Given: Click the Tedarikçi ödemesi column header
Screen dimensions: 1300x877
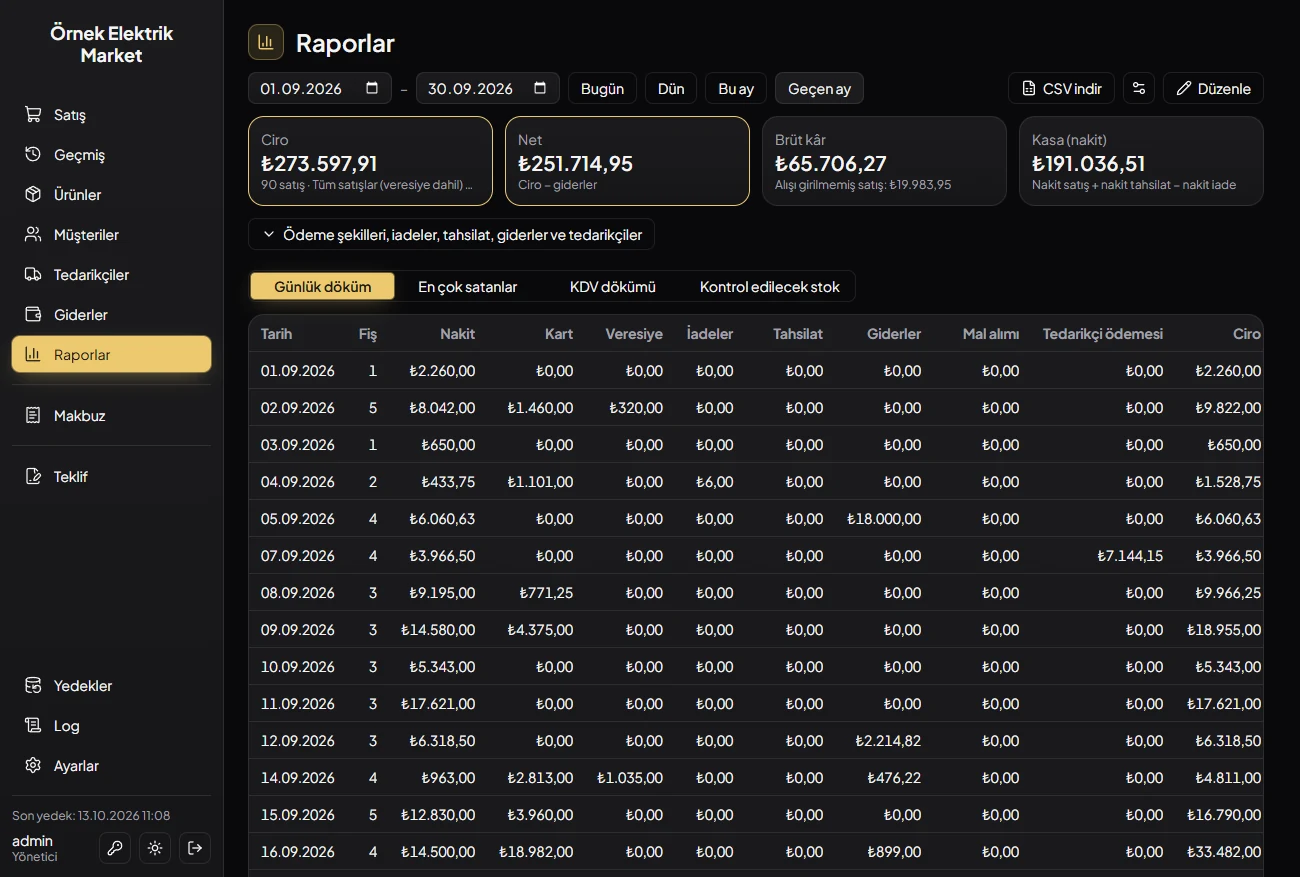Looking at the screenshot, I should tap(1103, 334).
